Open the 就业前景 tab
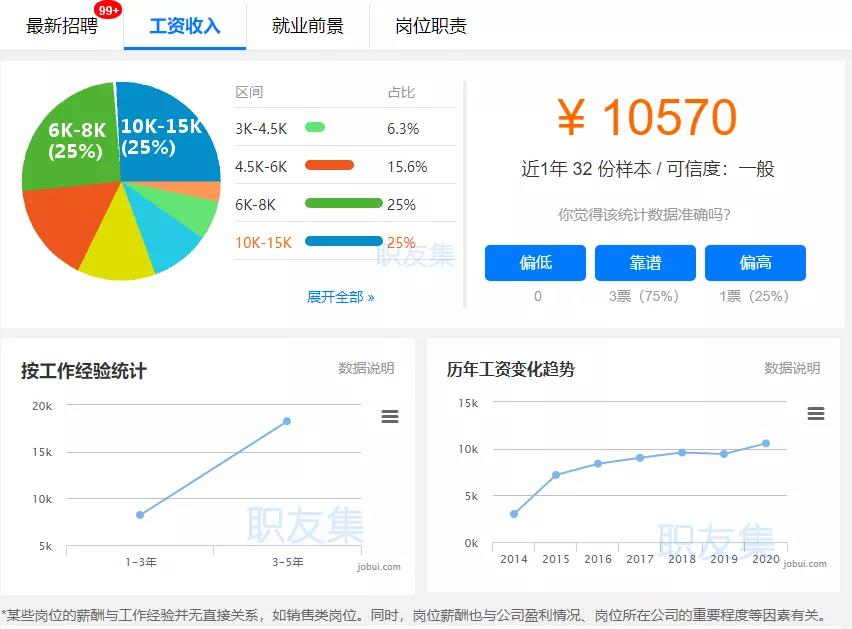This screenshot has width=852, height=629. click(x=308, y=26)
